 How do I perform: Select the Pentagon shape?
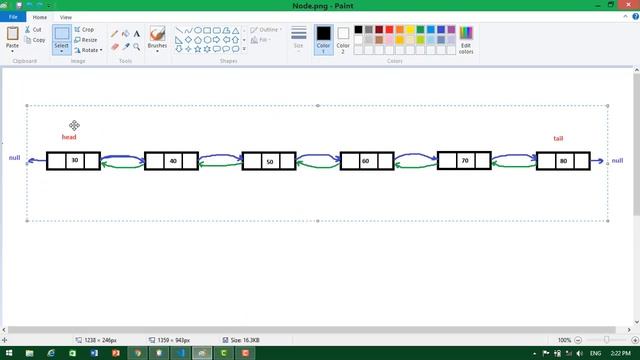pyautogui.click(x=198, y=40)
